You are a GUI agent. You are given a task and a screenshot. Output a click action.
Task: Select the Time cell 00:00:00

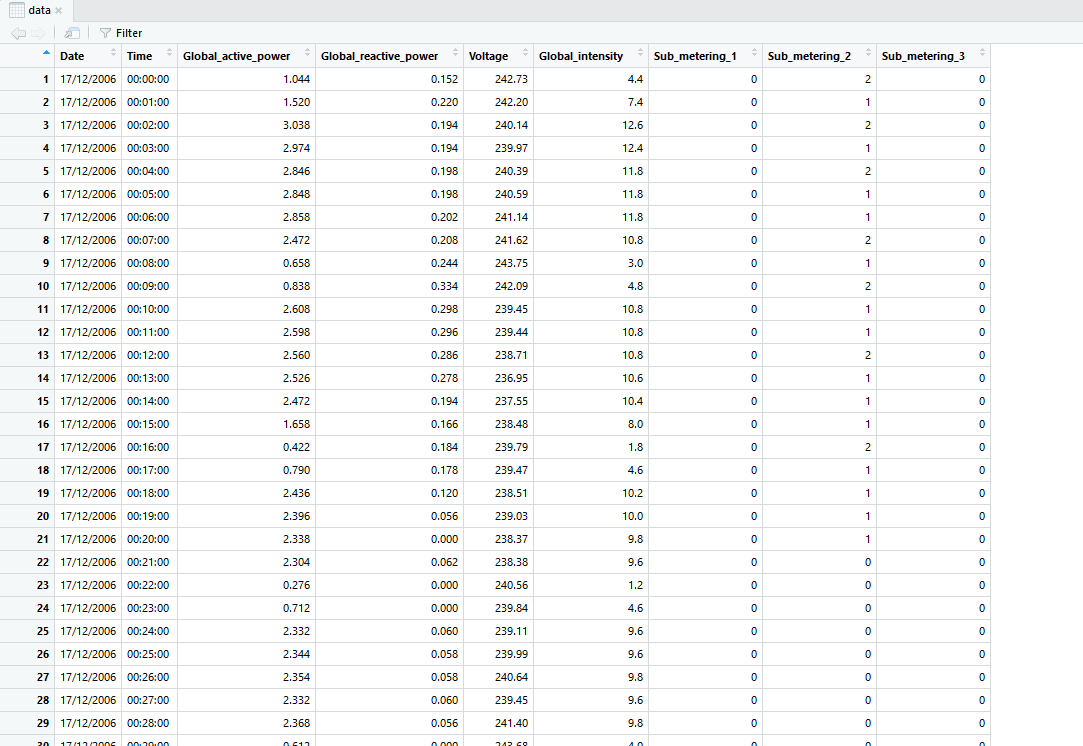pyautogui.click(x=148, y=79)
